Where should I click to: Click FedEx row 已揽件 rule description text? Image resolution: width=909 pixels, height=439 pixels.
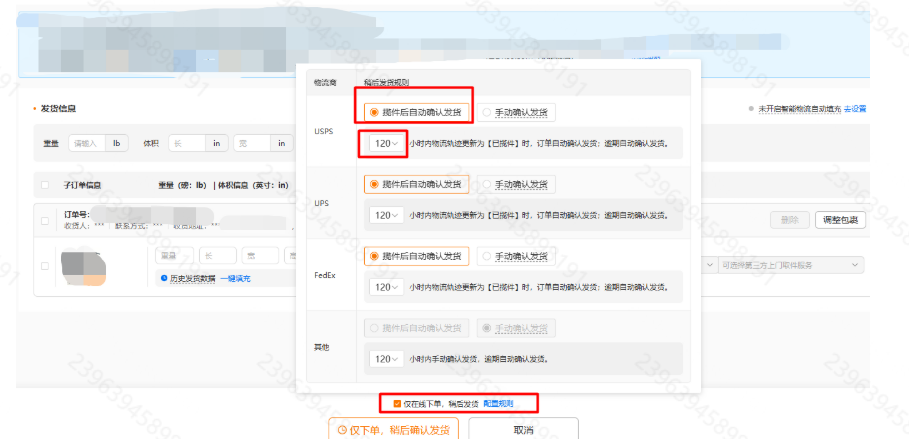[539, 287]
